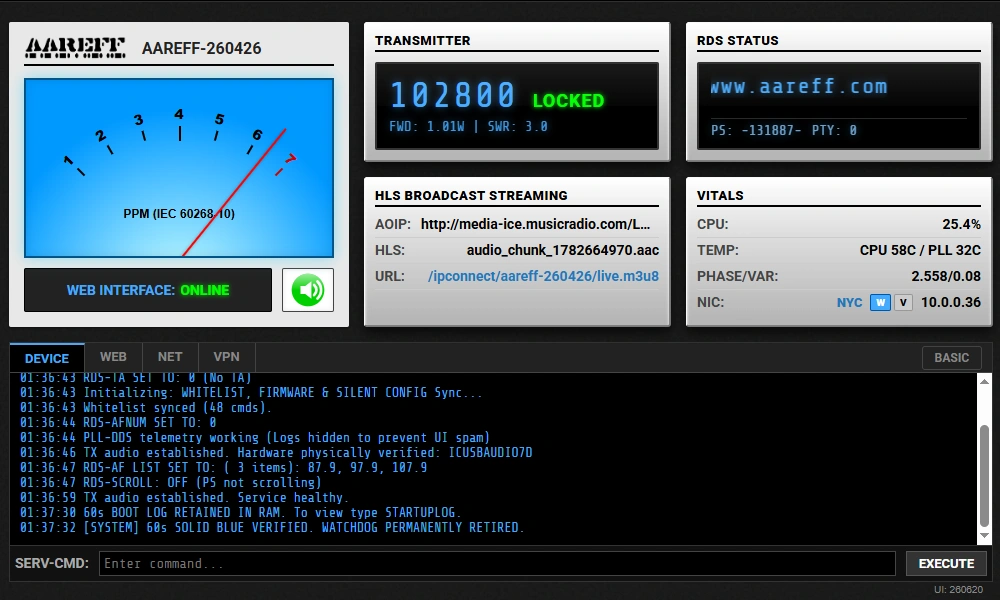Select the NET log tab
1000x600 pixels.
[170, 357]
